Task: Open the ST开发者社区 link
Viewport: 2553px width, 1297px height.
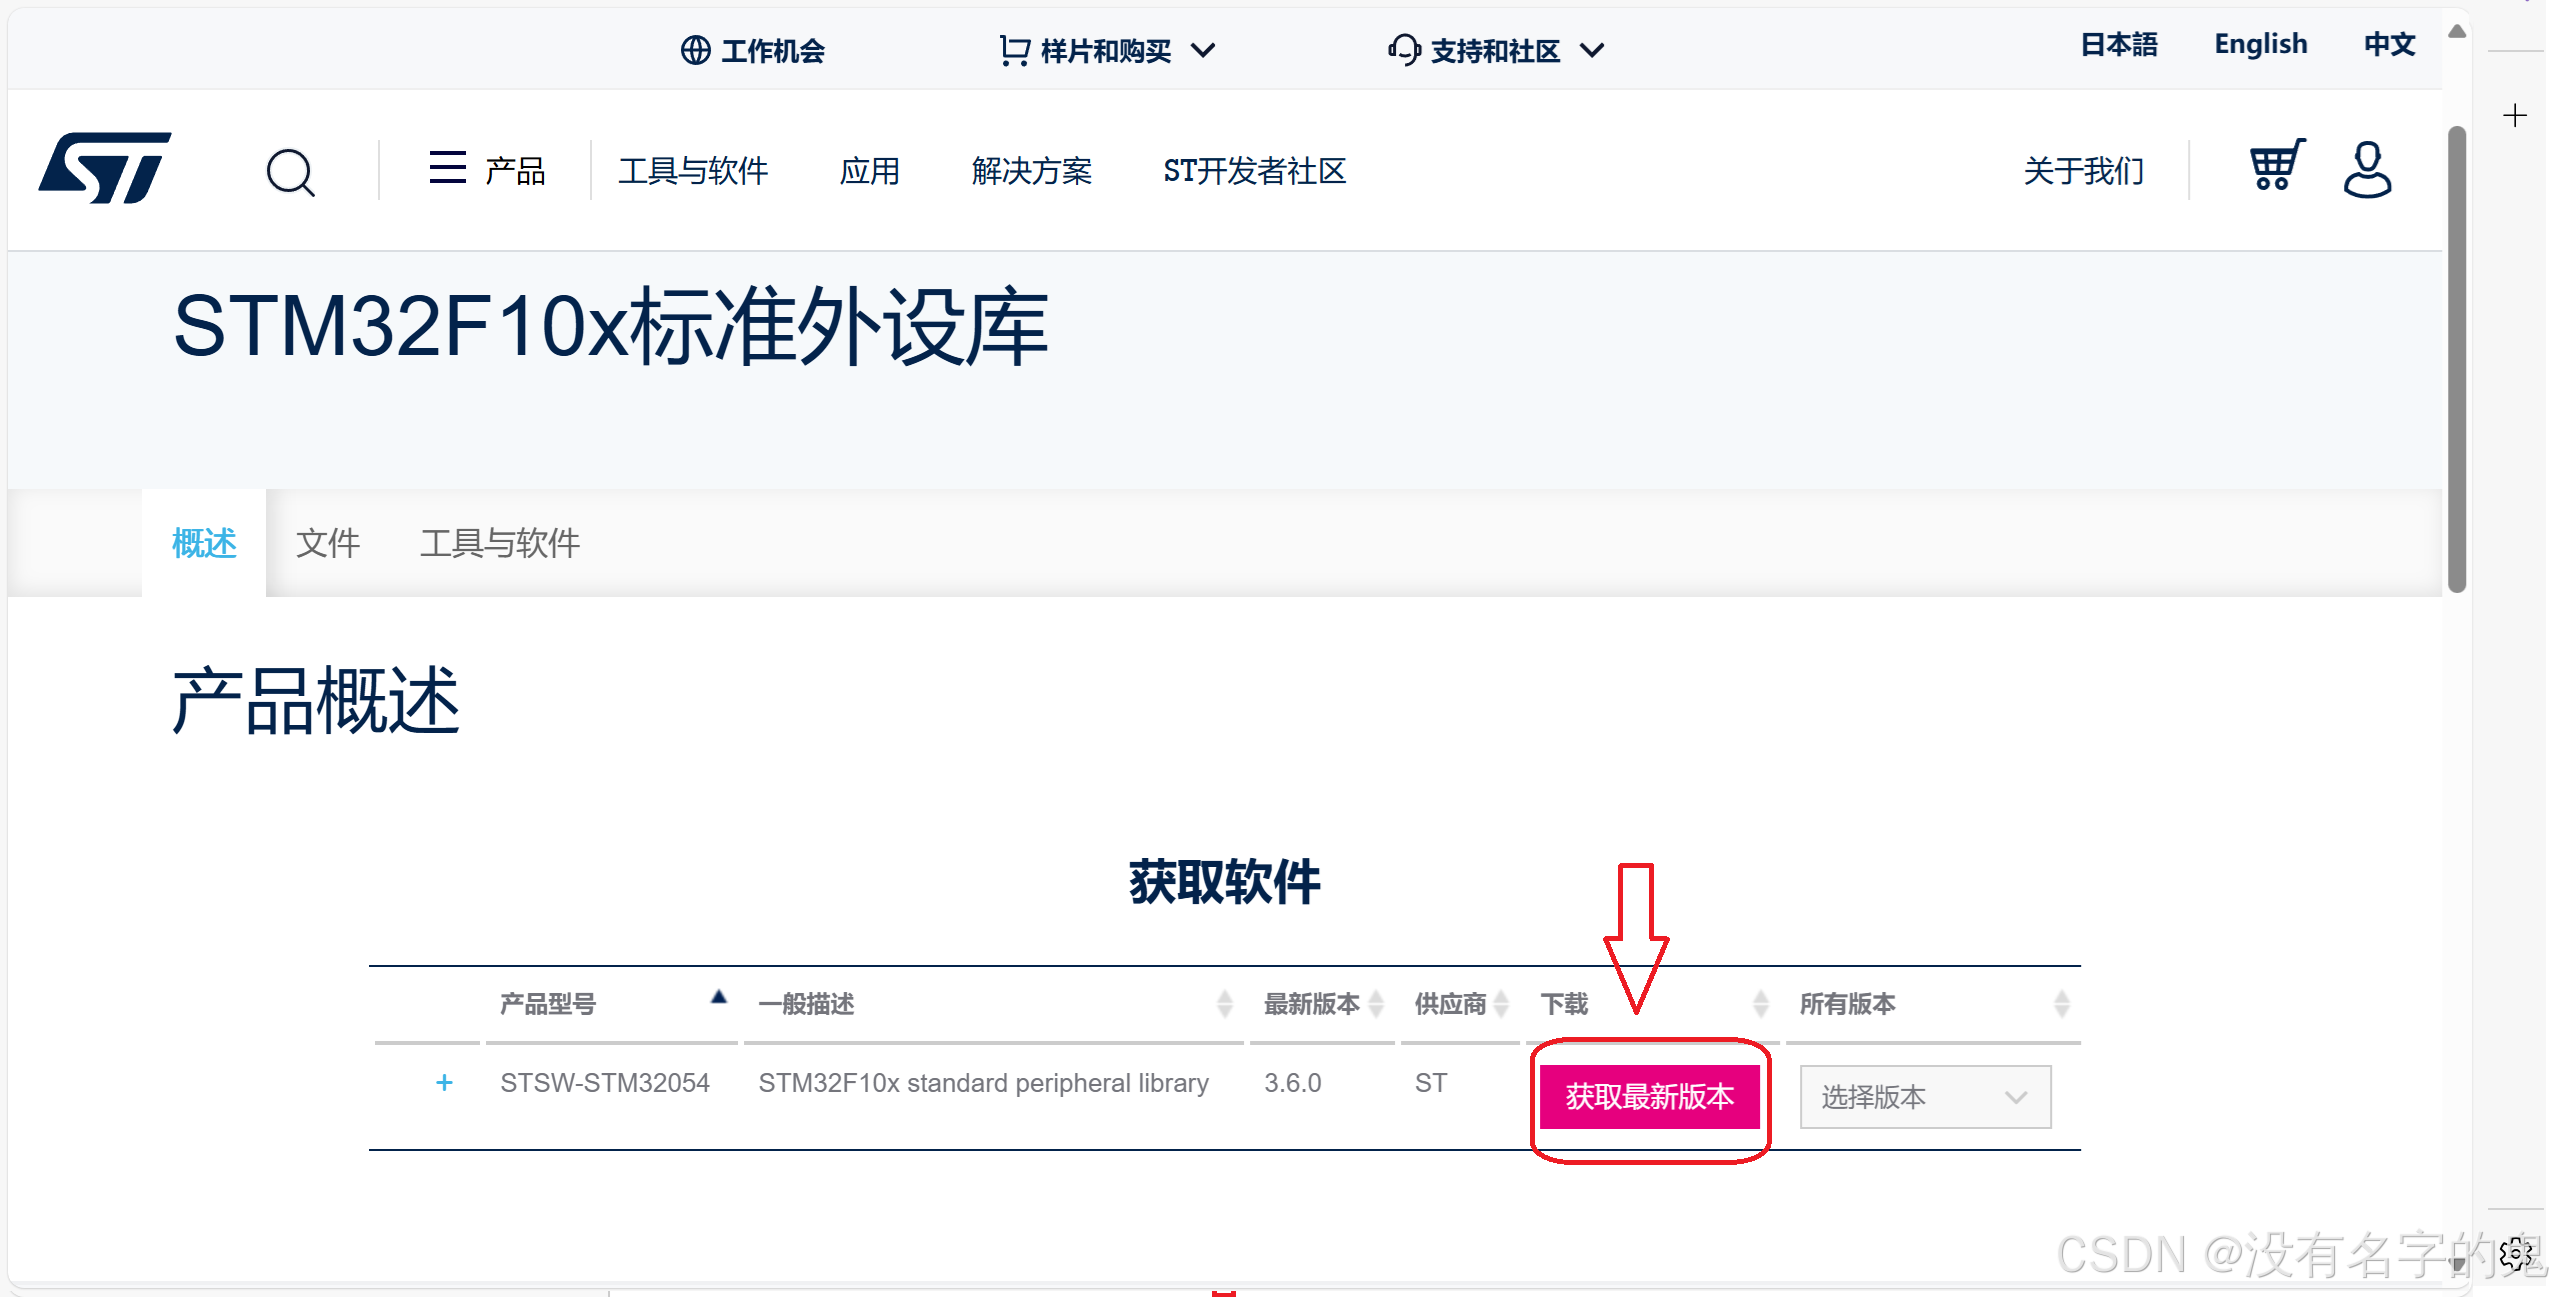Action: click(1254, 171)
